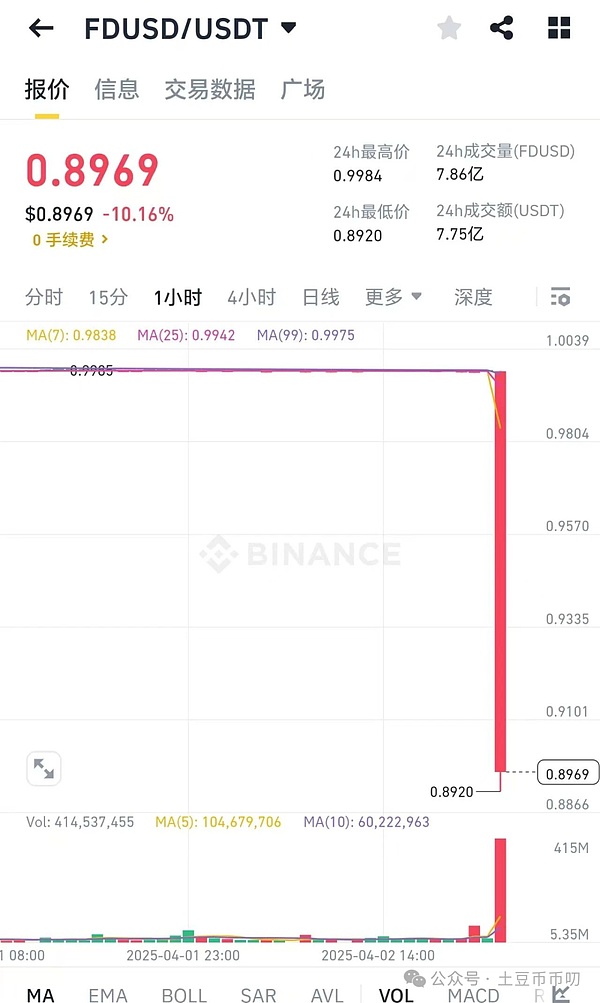Open chart settings icon
This screenshot has height=1003, width=600.
(x=560, y=297)
